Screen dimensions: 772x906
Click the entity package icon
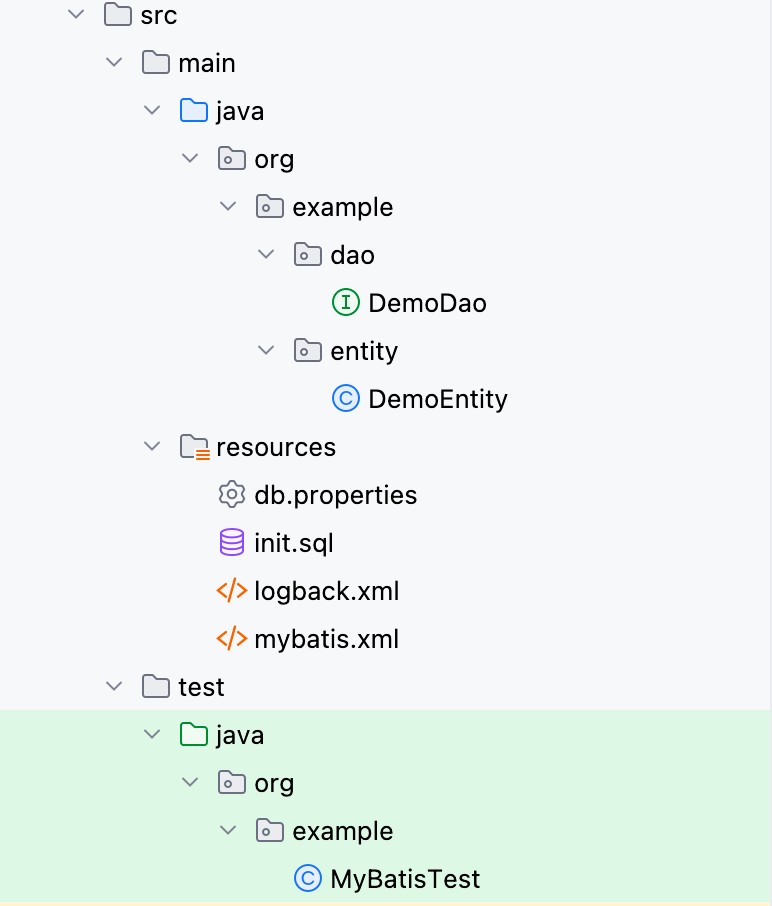coord(308,350)
